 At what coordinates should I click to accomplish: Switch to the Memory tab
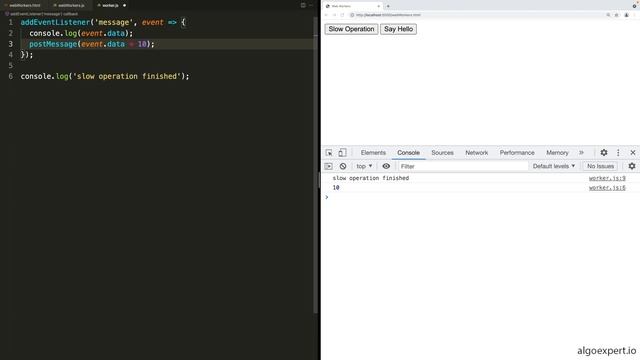tap(557, 153)
